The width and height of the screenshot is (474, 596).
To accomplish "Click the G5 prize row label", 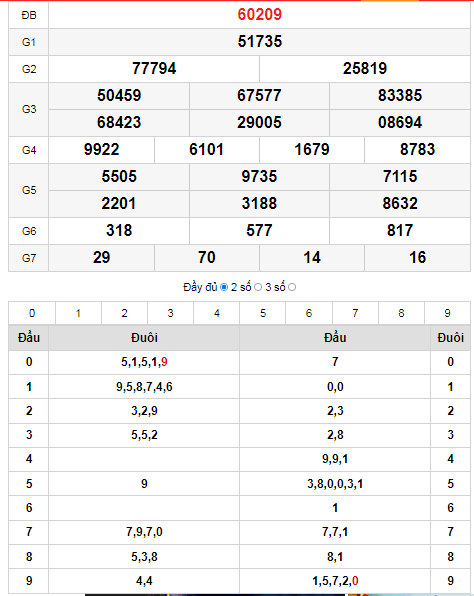I will [29, 190].
